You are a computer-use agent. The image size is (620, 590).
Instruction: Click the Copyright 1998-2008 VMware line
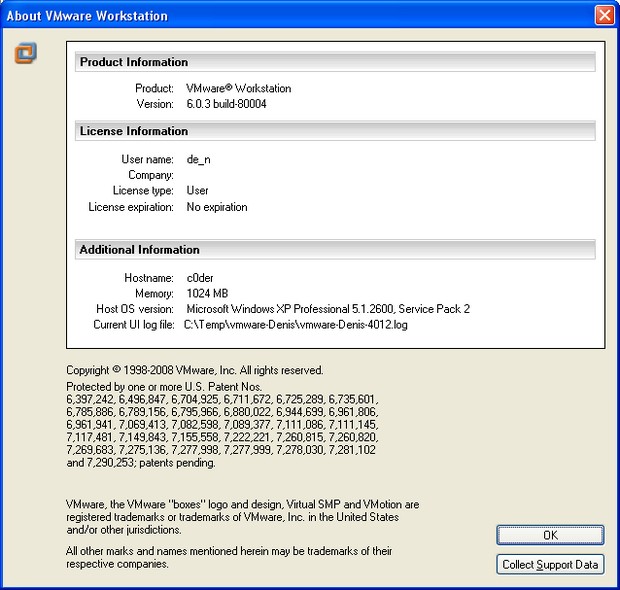(x=195, y=370)
